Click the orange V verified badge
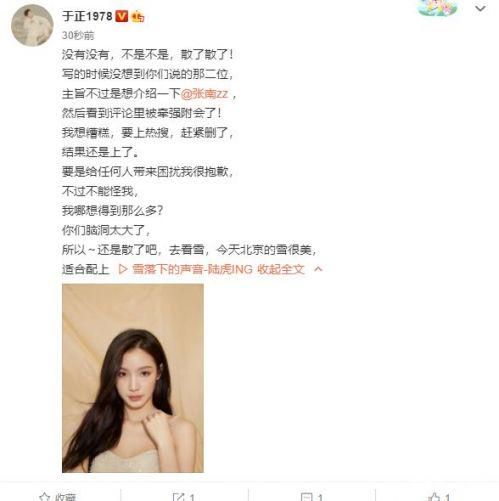This screenshot has width=499, height=501. coord(122,16)
